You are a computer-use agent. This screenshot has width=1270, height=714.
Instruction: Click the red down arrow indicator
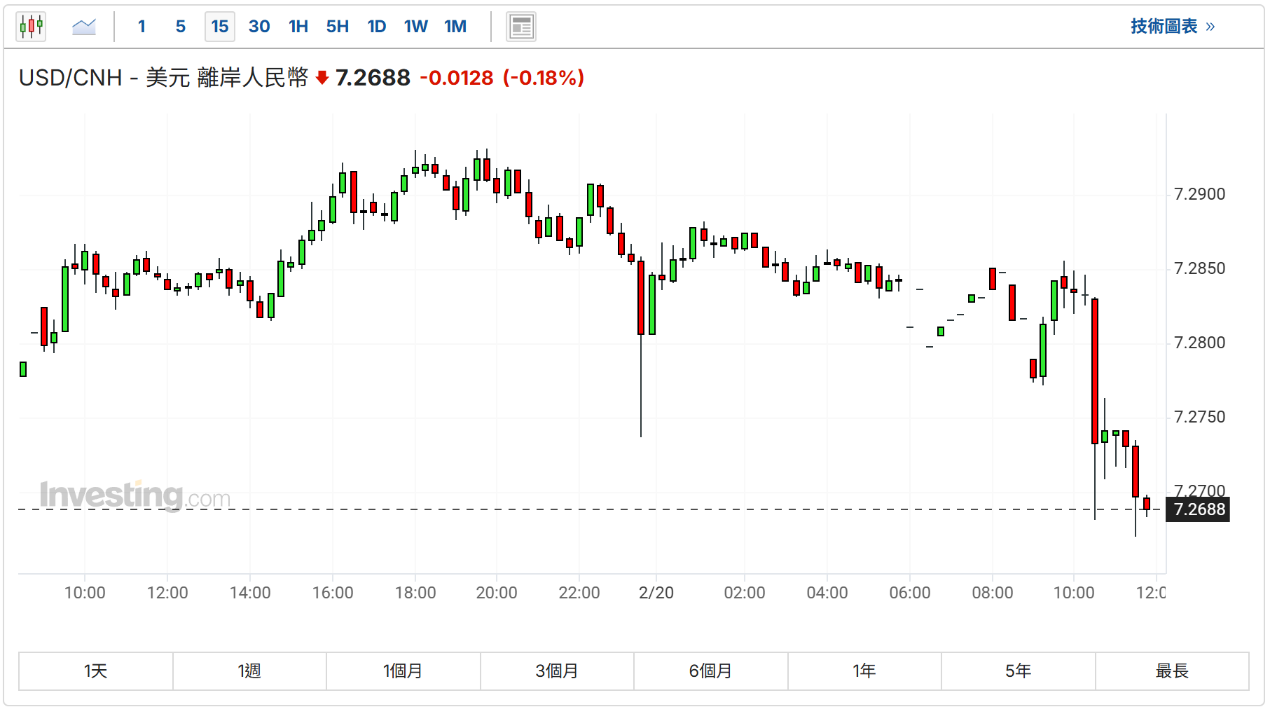(322, 78)
